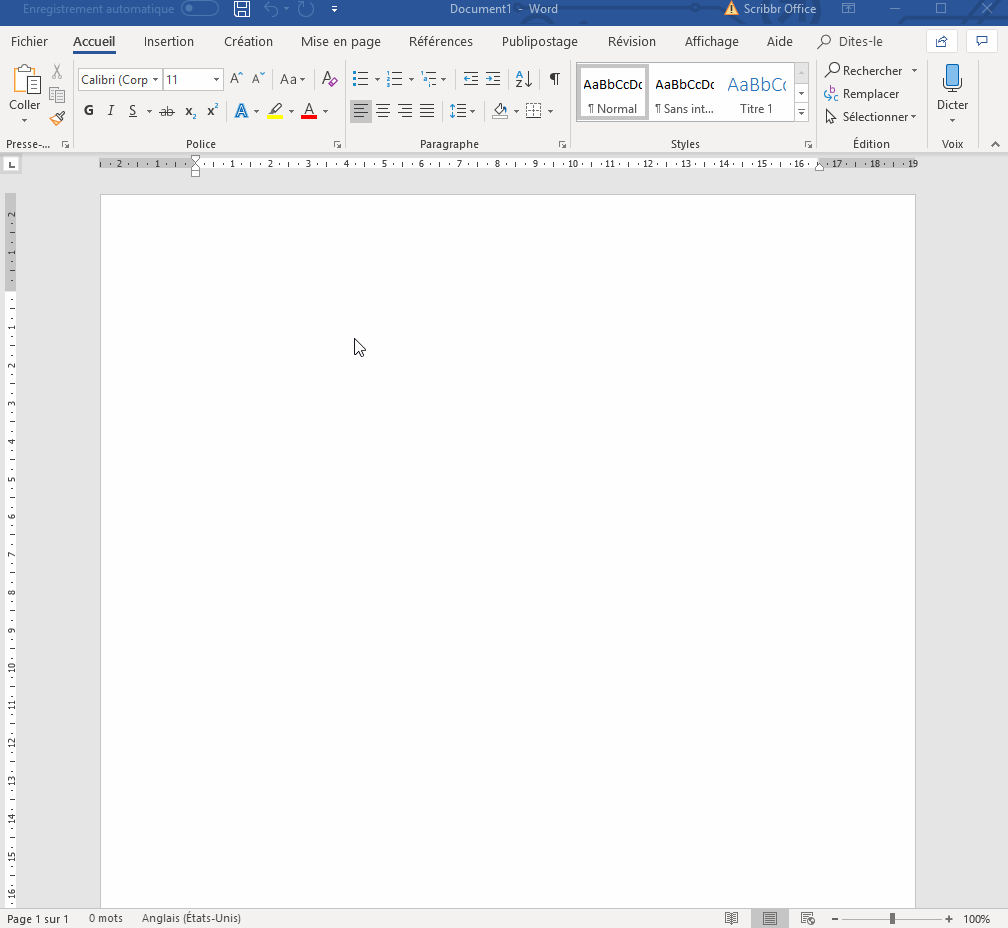Click the ribbon display options icon
The width and height of the screenshot is (1008, 928).
click(x=849, y=9)
